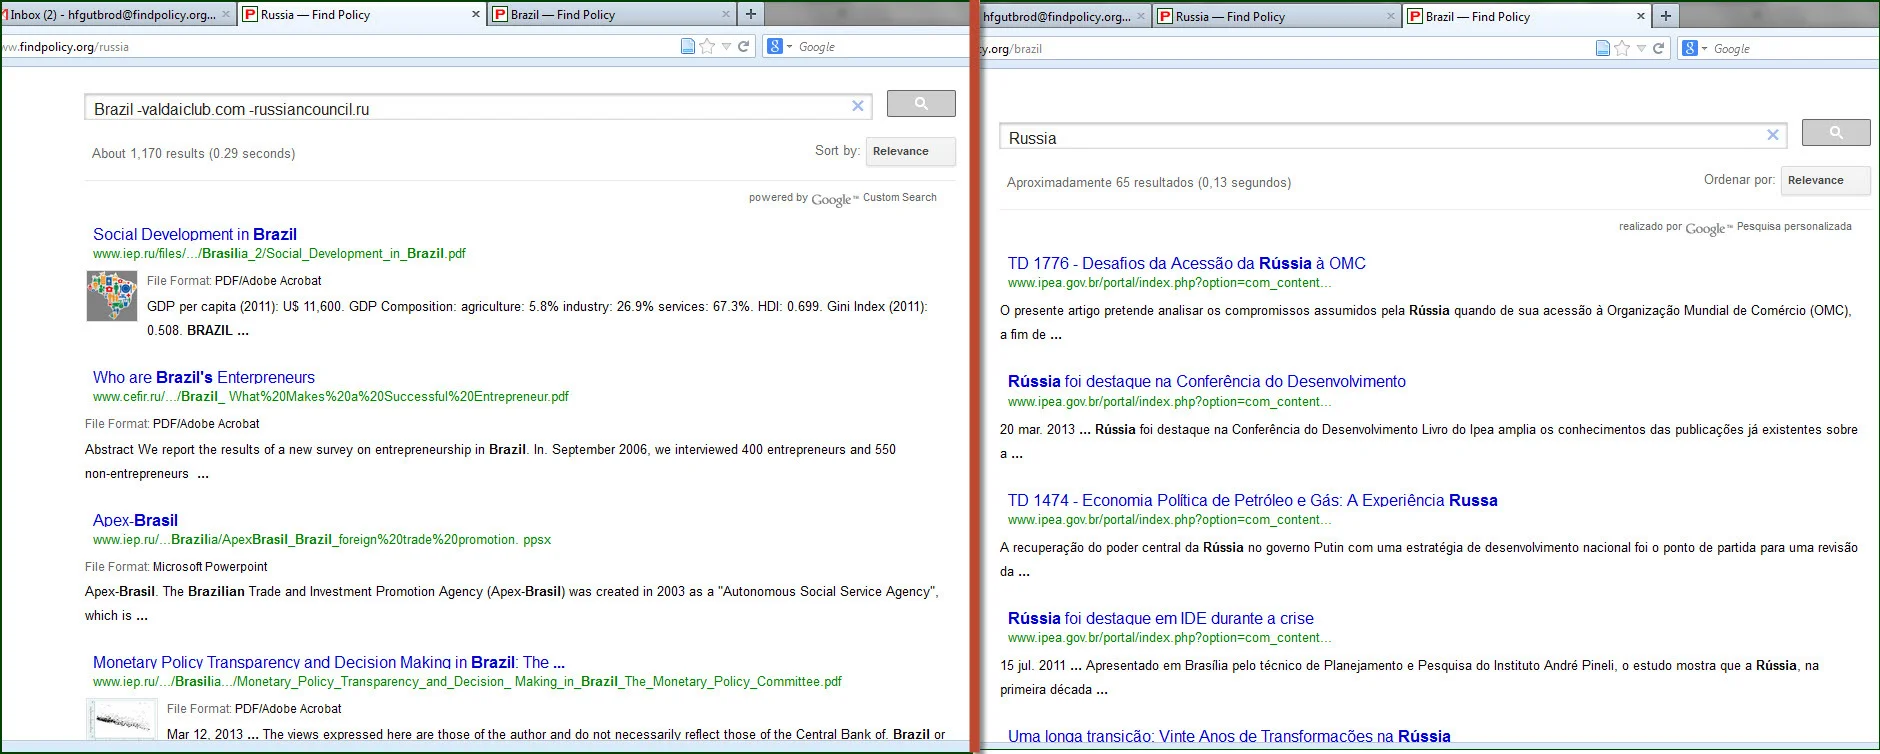
Task: Click thumbnail beside Monetary Policy result
Action: [x=121, y=720]
